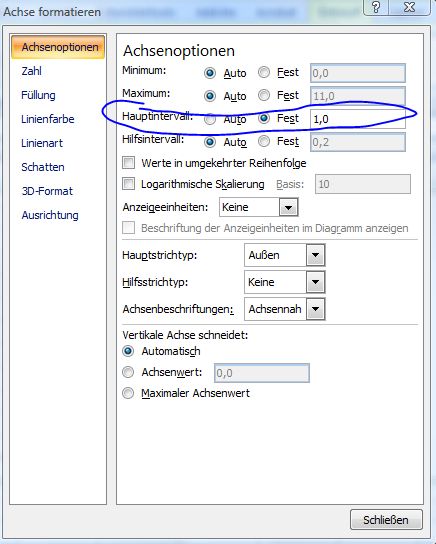Screen dimensions: 436x544
Task: Select the Achsenwert radio option
Action: (128, 372)
